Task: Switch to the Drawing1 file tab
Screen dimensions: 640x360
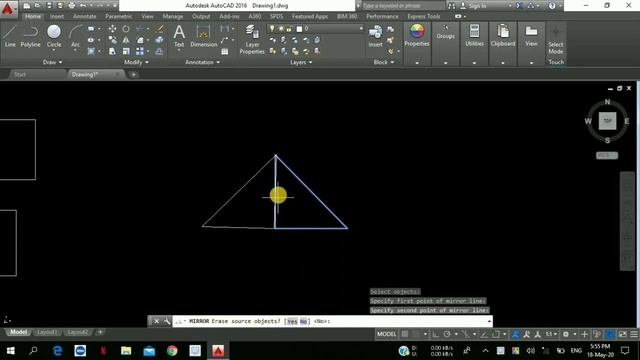Action: (x=85, y=74)
